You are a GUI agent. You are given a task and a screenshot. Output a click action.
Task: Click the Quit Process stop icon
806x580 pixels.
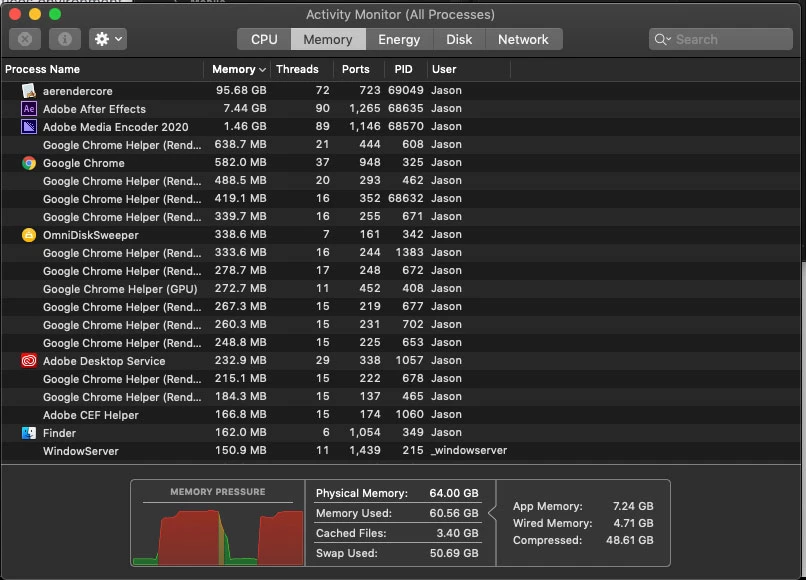25,39
